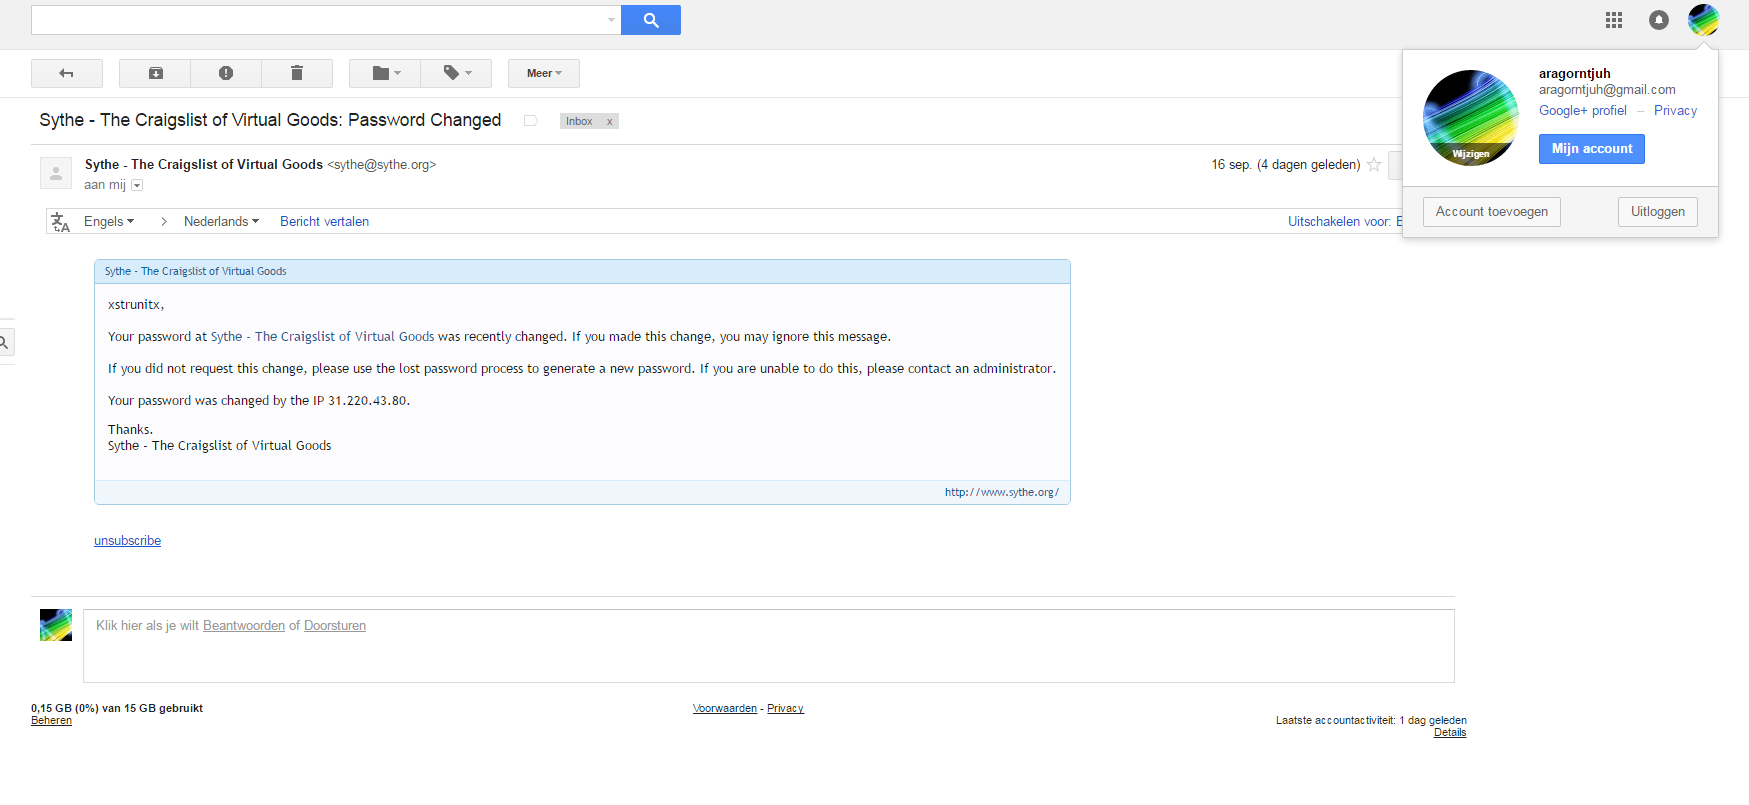Open http://www.sythe.org/ footer link
This screenshot has width=1749, height=805.
(1001, 492)
